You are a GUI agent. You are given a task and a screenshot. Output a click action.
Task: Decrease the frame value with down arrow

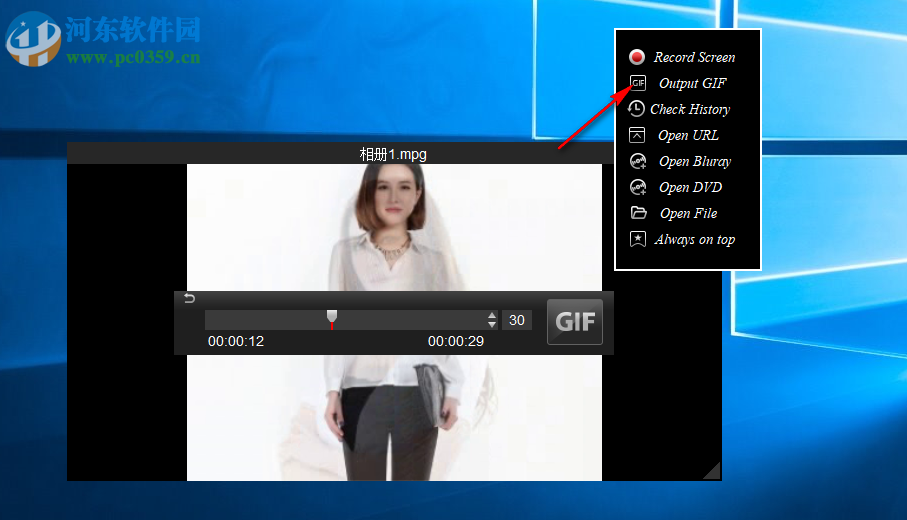[492, 325]
